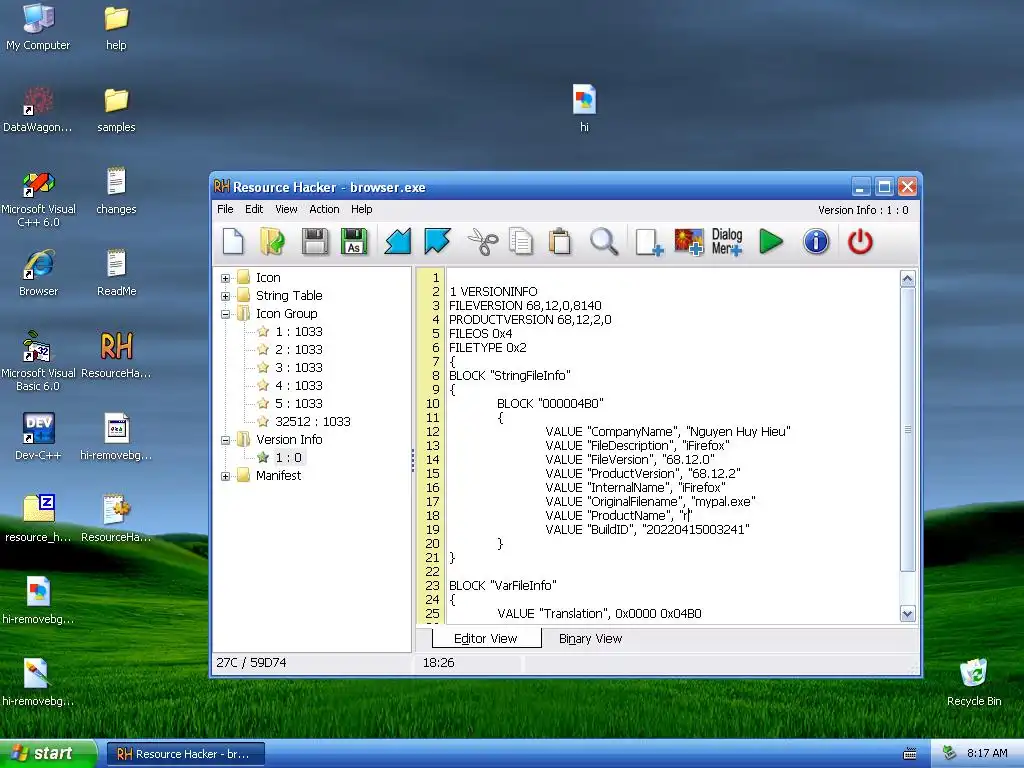
Task: Compile the script with the green play icon
Action: 771,242
